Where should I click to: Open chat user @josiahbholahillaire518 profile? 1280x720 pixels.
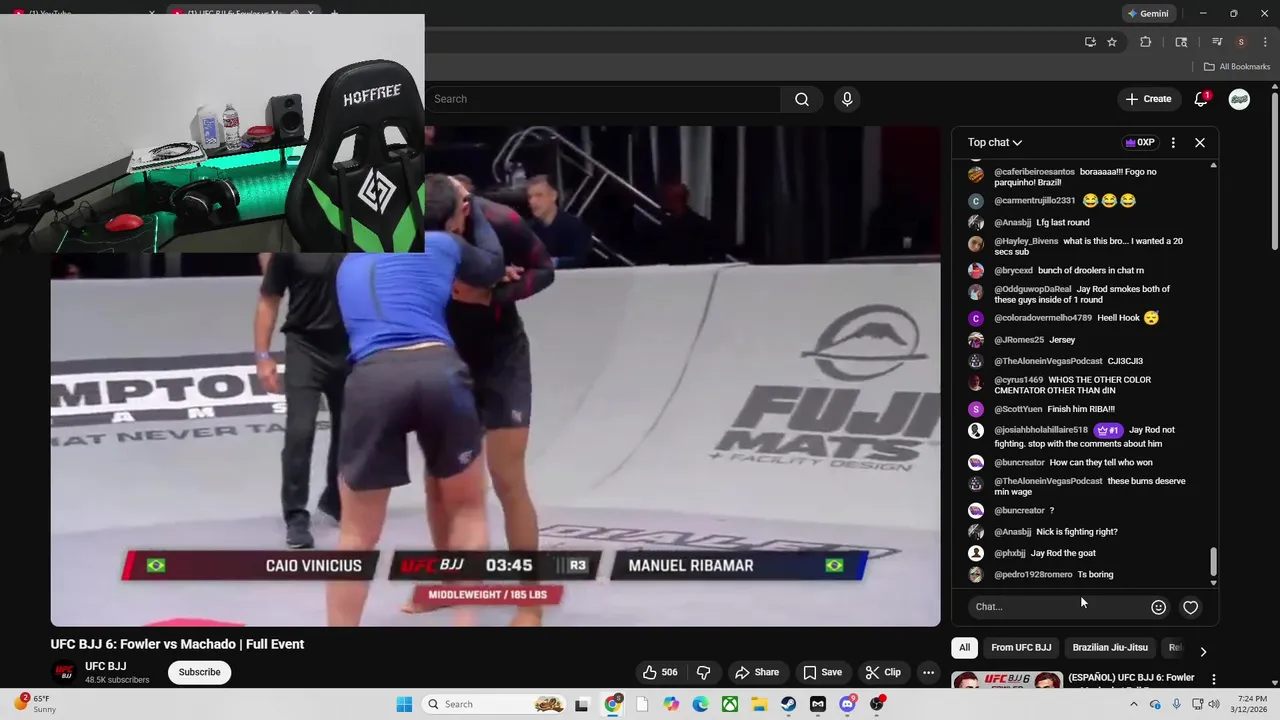(x=1040, y=430)
